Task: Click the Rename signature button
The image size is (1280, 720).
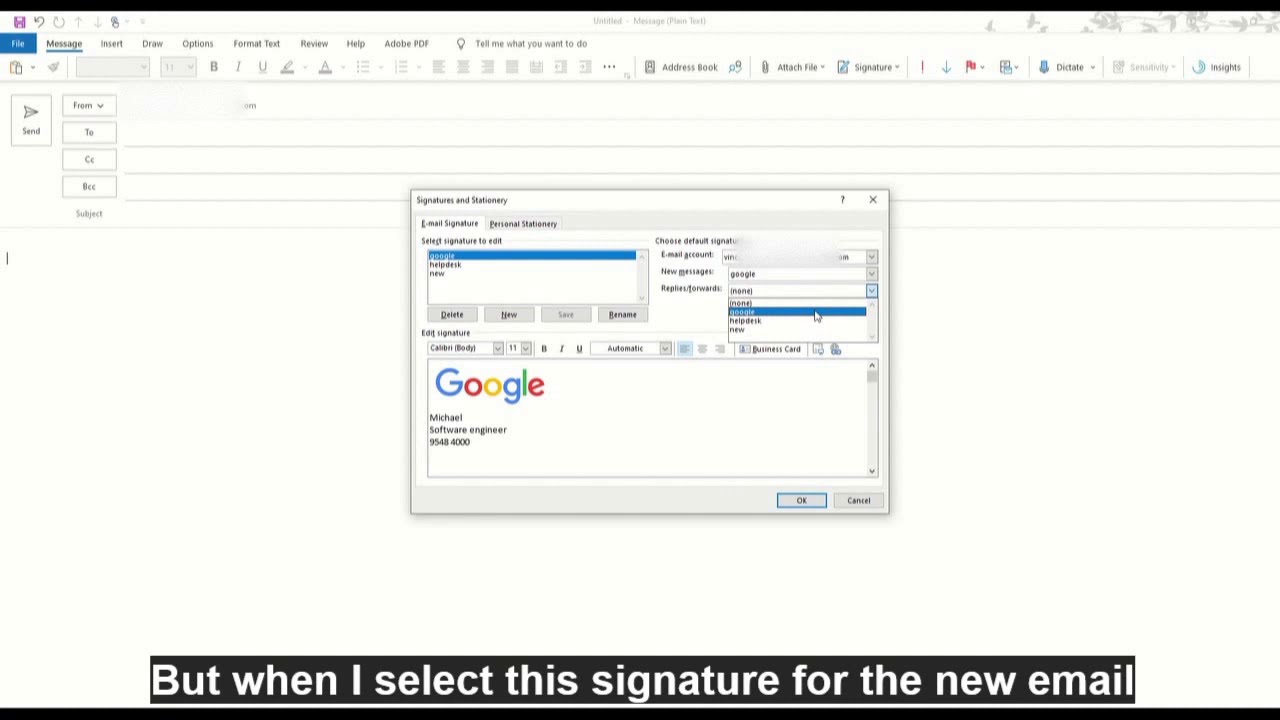Action: point(622,314)
